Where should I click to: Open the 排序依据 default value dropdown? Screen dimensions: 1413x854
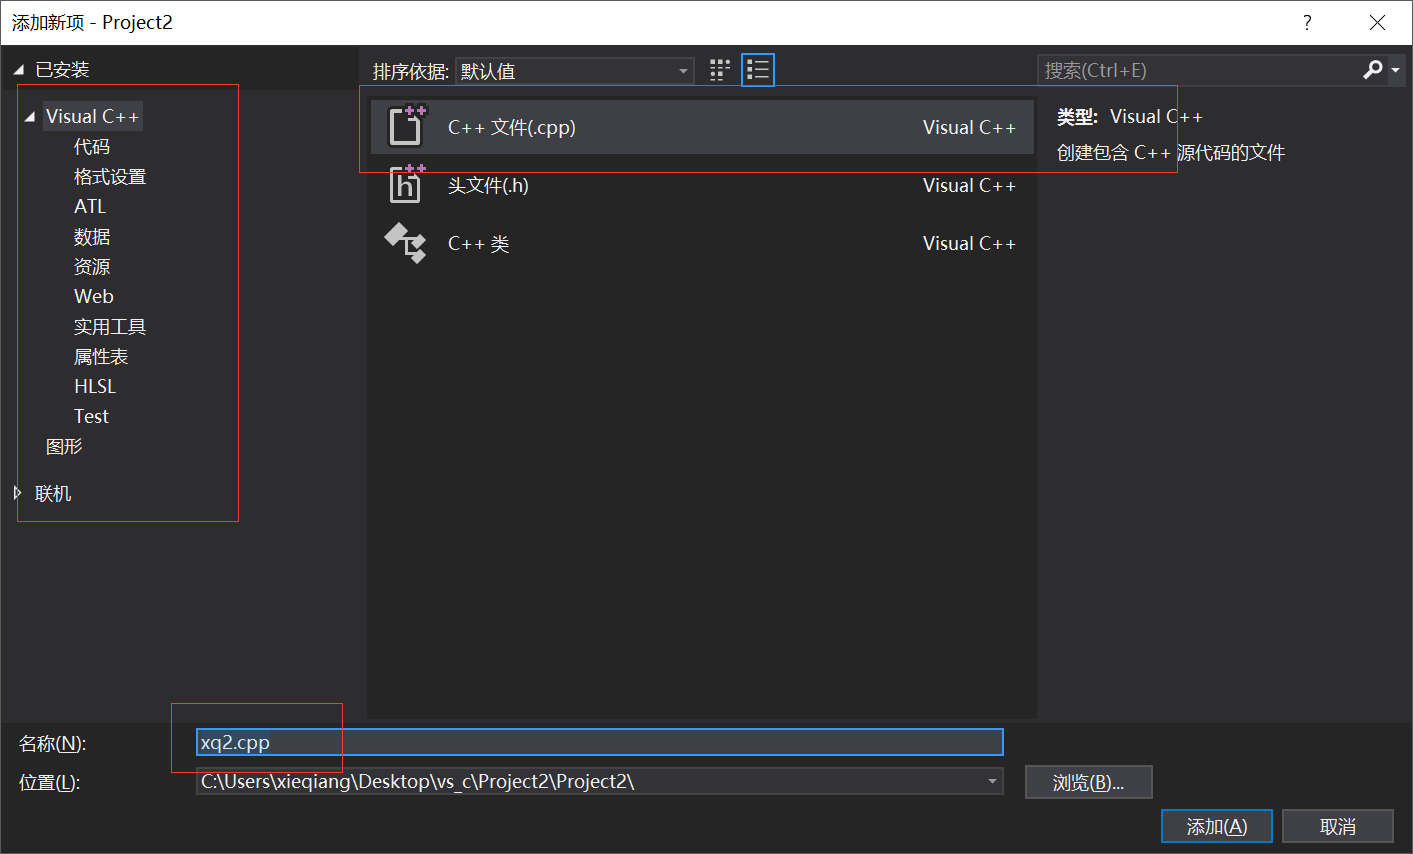click(682, 70)
